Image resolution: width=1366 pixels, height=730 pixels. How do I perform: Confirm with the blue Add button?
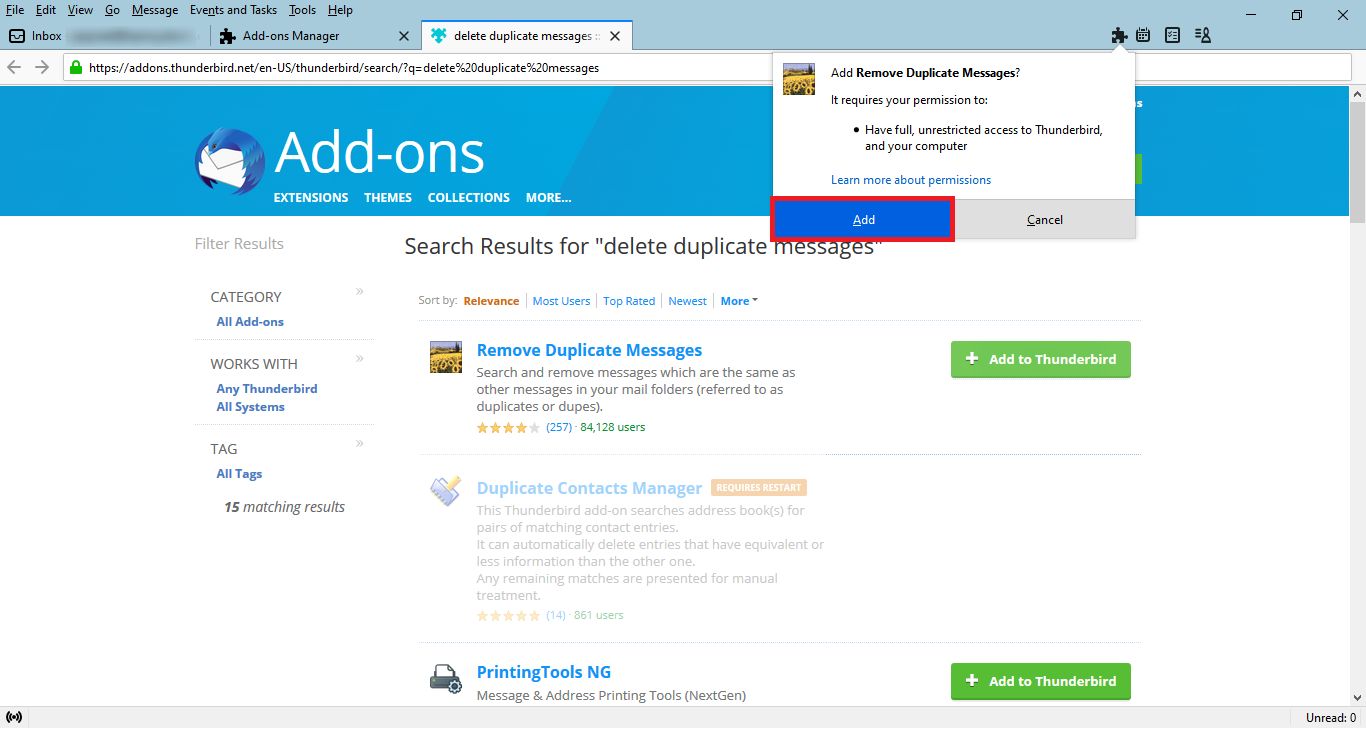pos(863,219)
